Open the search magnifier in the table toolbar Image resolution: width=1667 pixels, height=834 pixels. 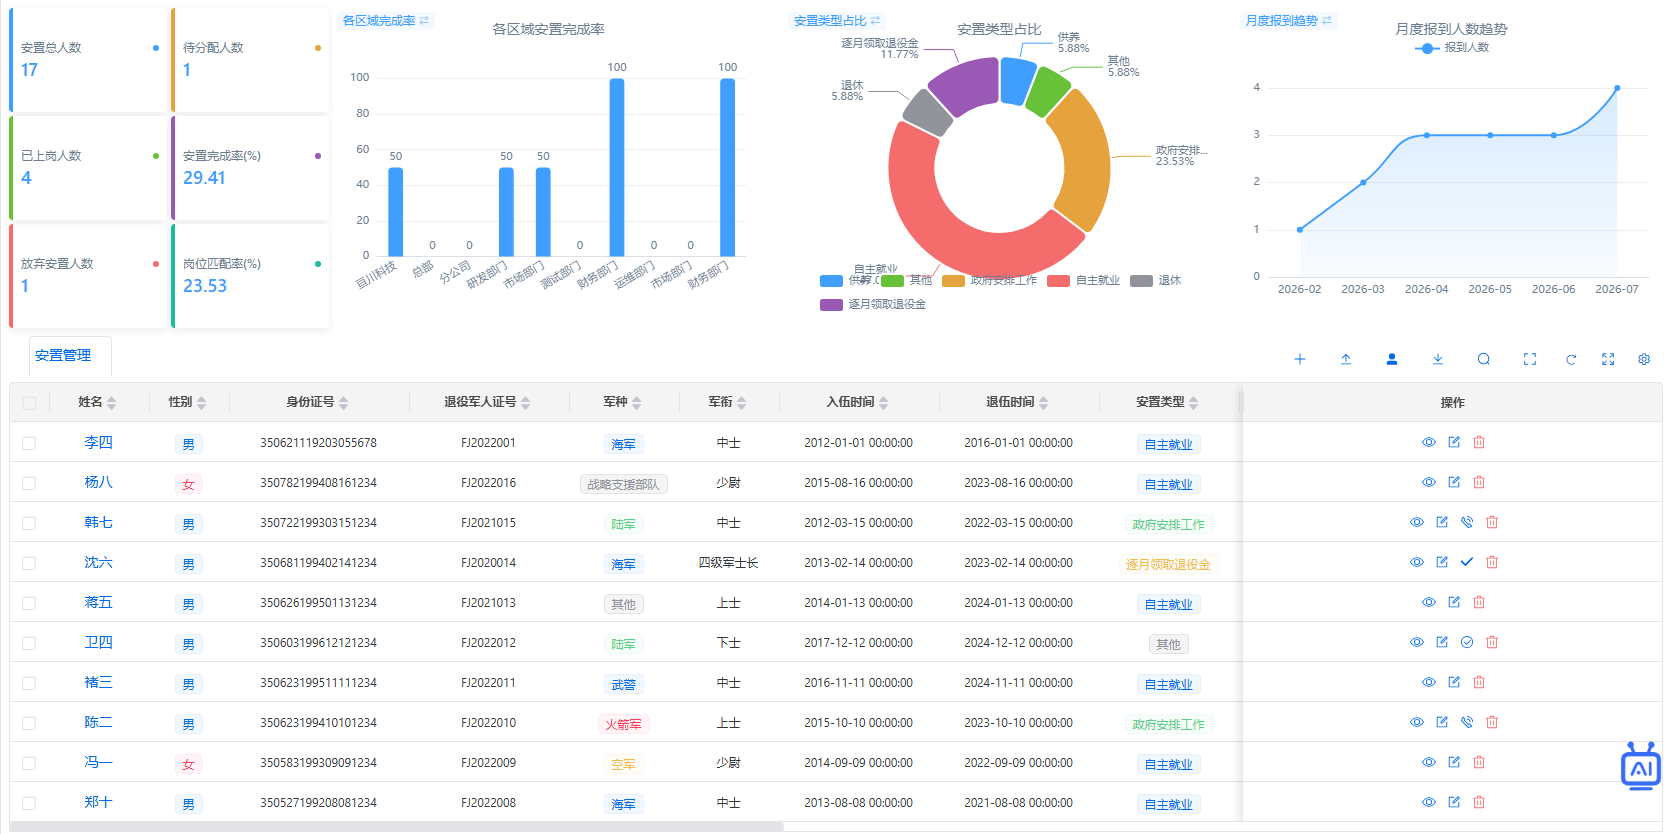tap(1484, 359)
